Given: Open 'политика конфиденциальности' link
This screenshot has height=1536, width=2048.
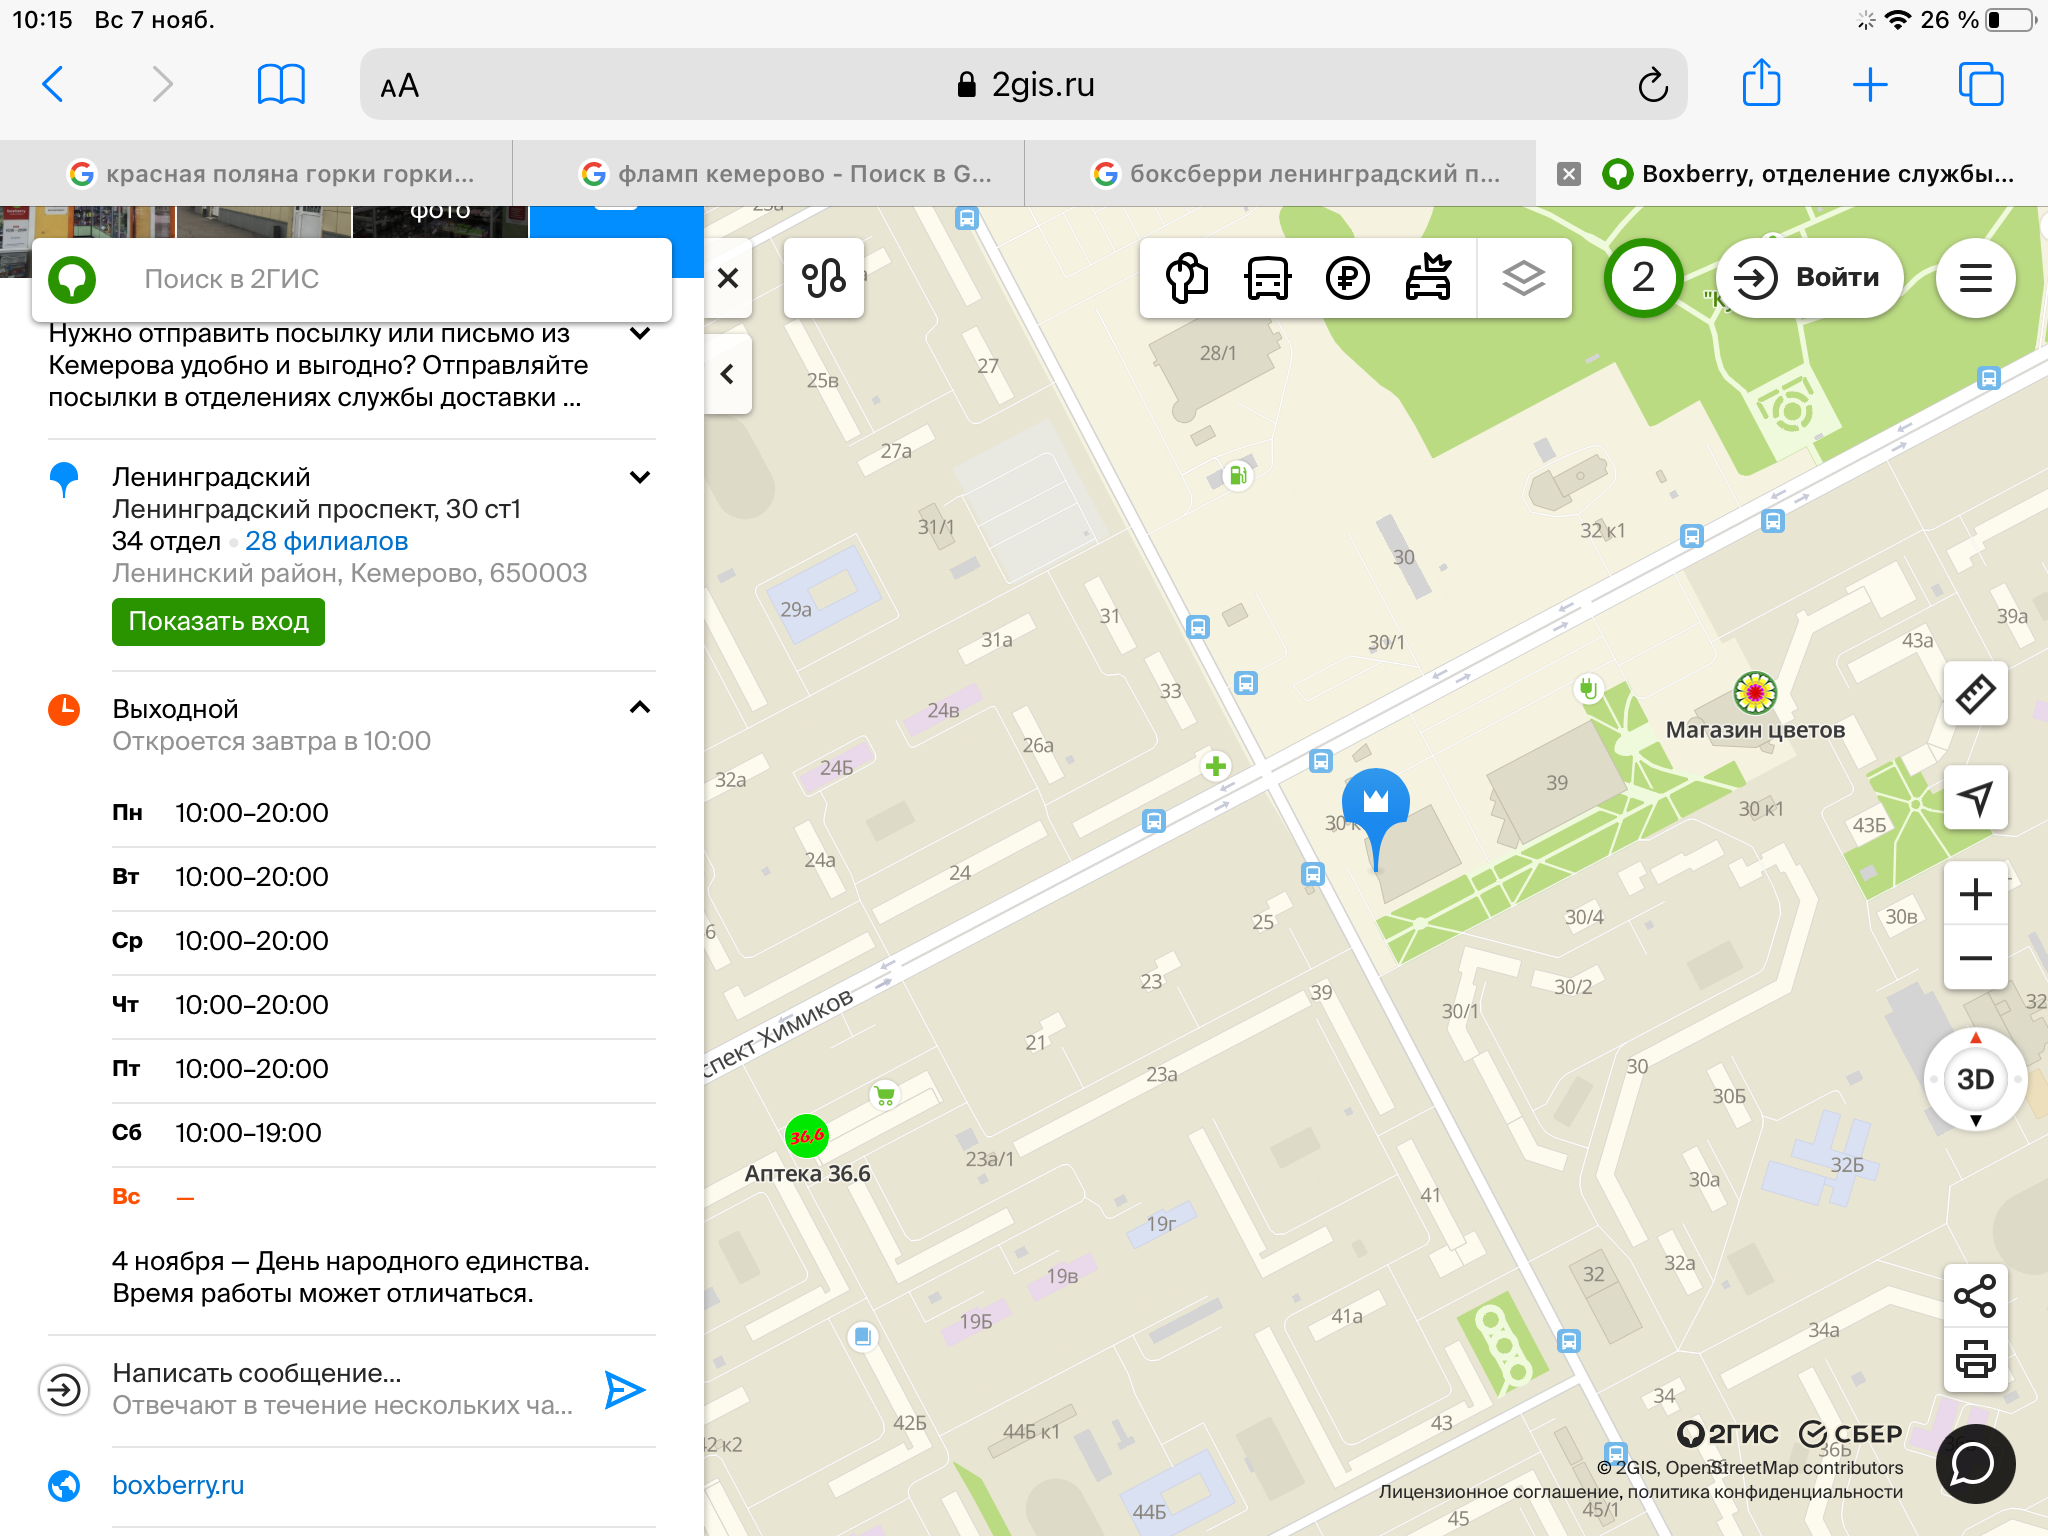Looking at the screenshot, I should [x=1766, y=1492].
